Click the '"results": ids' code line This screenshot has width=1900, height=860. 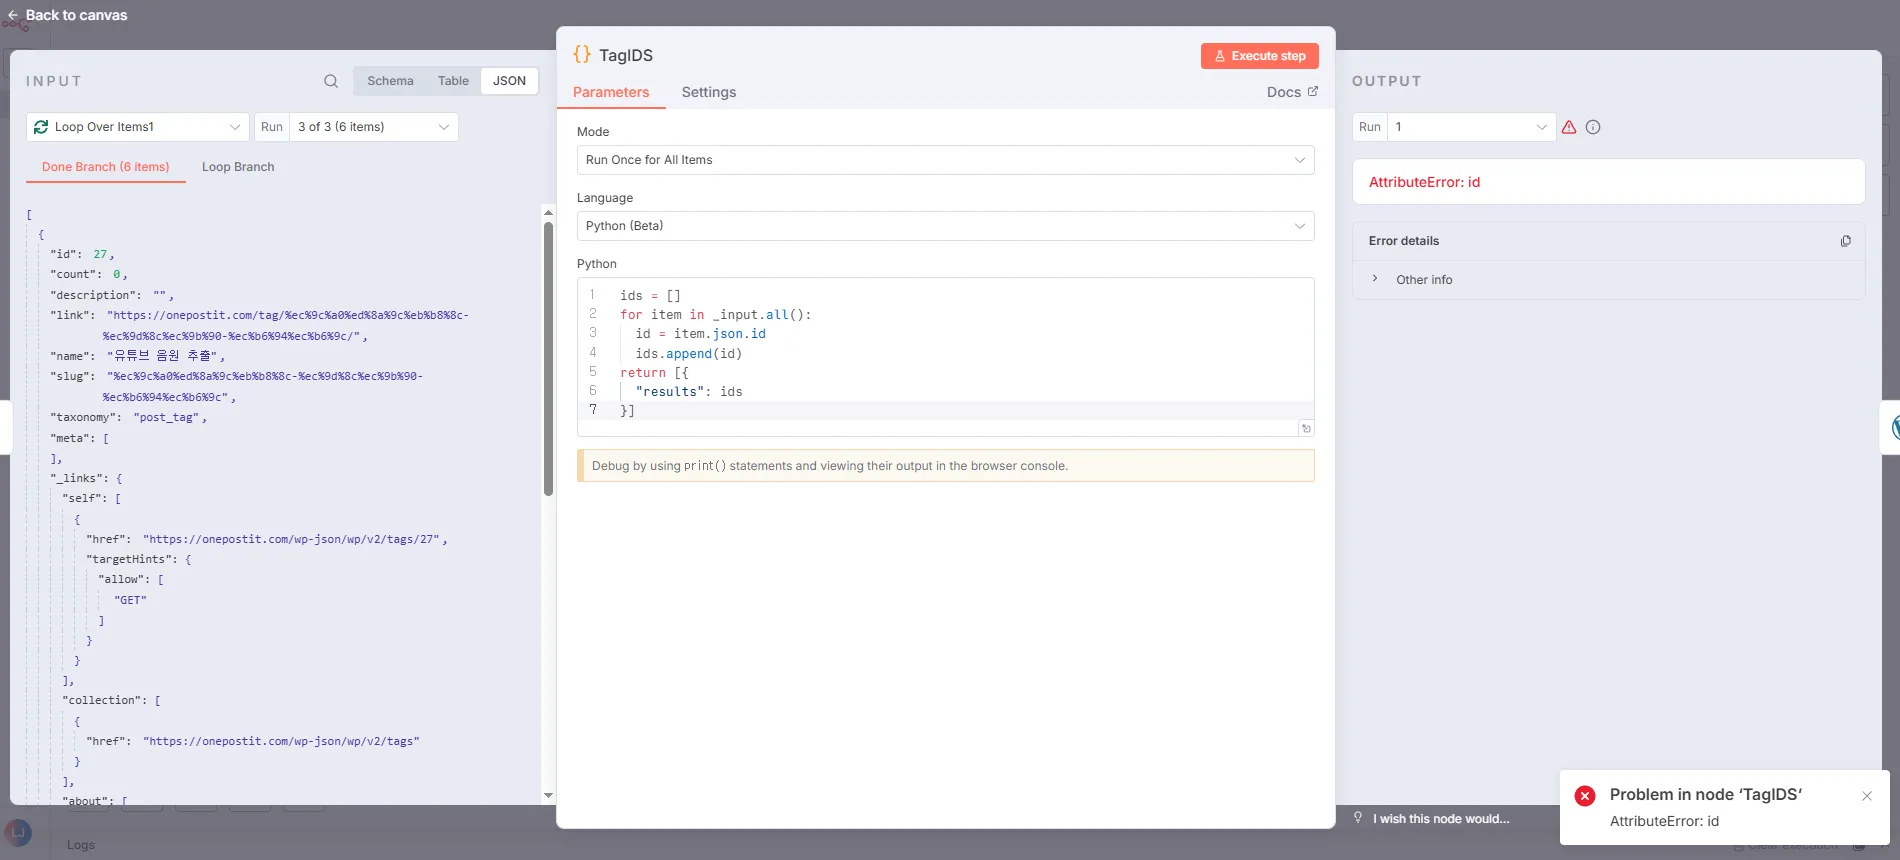point(689,392)
